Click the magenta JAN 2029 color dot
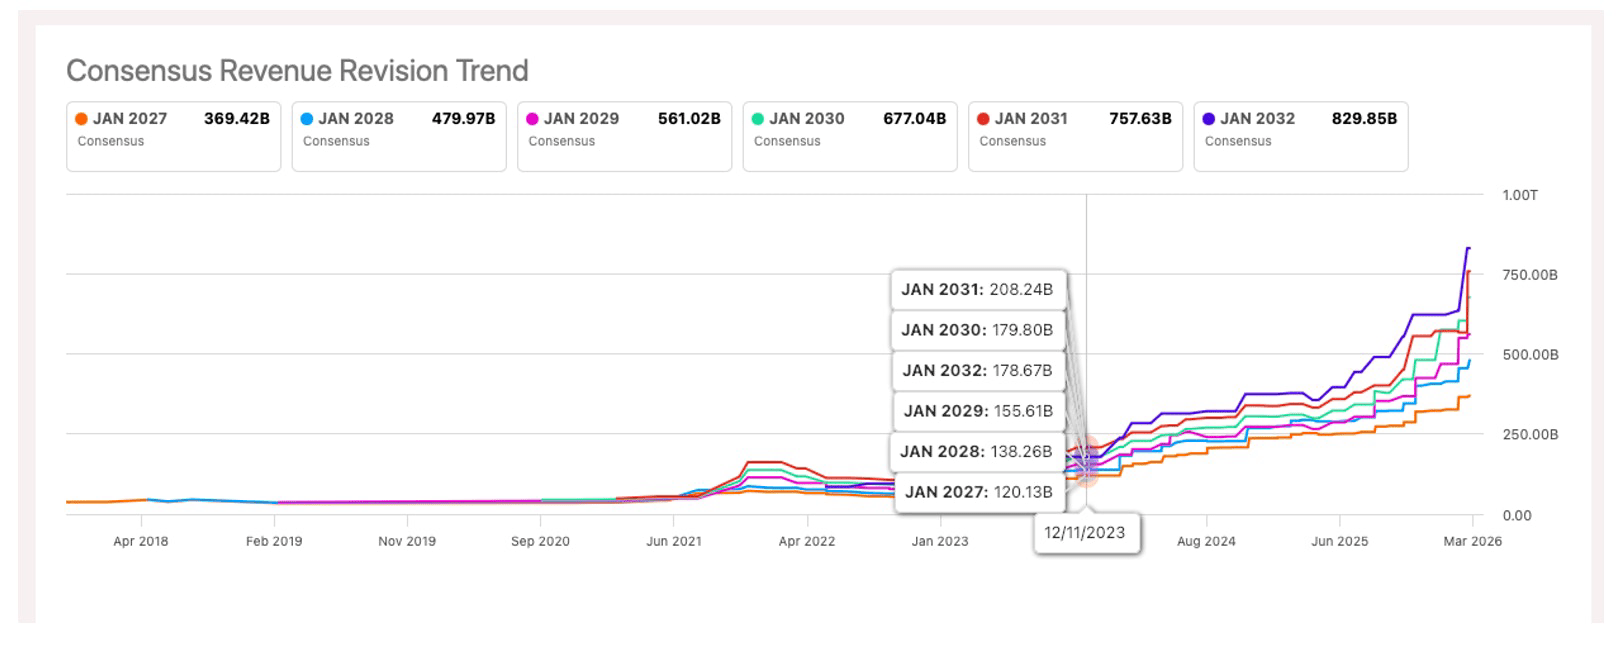 tap(533, 119)
